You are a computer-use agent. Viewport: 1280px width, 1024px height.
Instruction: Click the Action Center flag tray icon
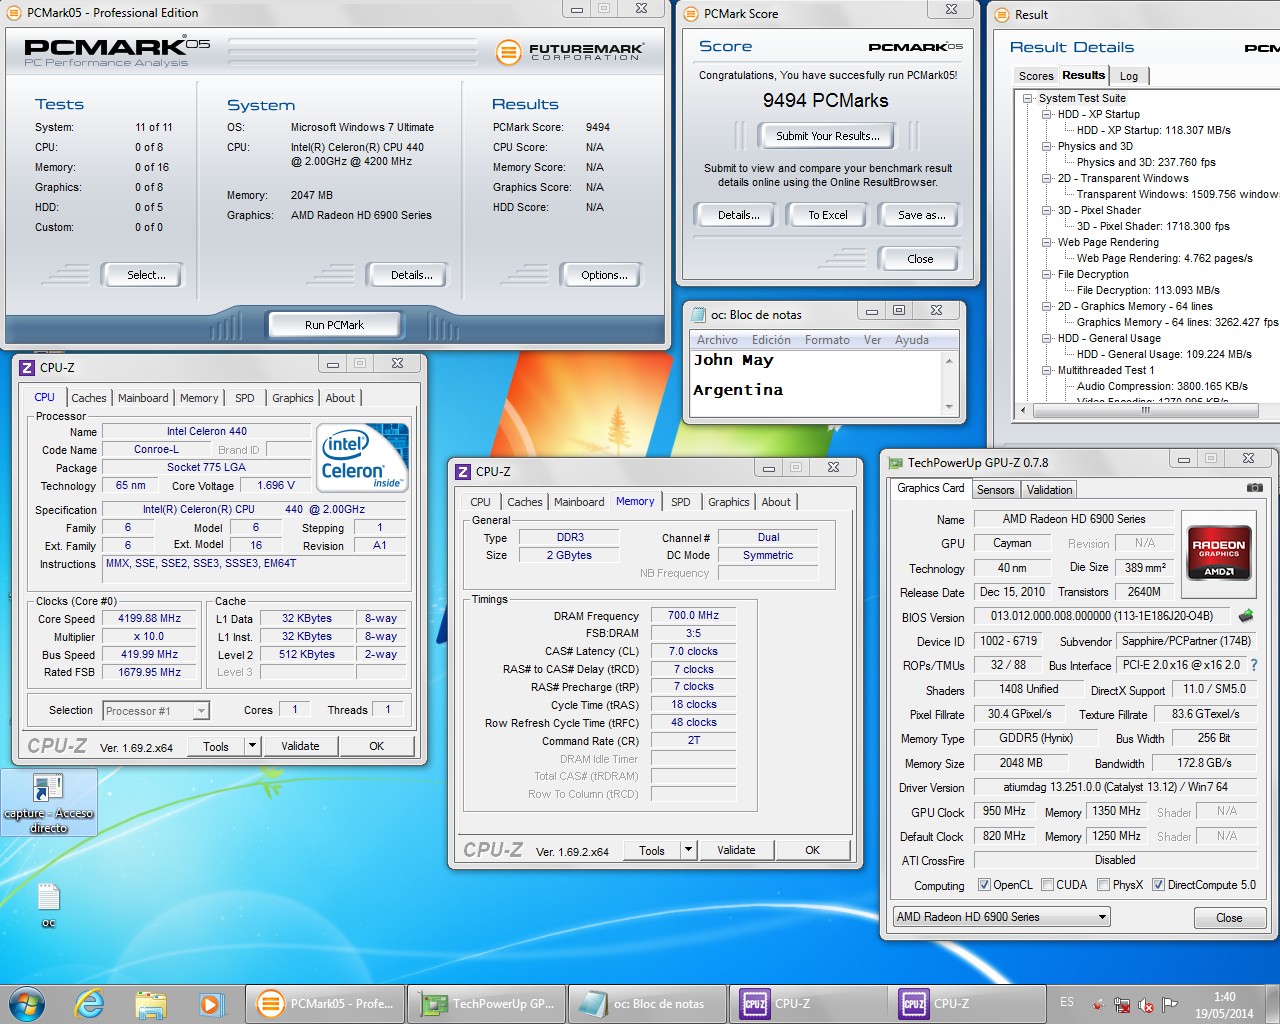tap(1170, 1004)
